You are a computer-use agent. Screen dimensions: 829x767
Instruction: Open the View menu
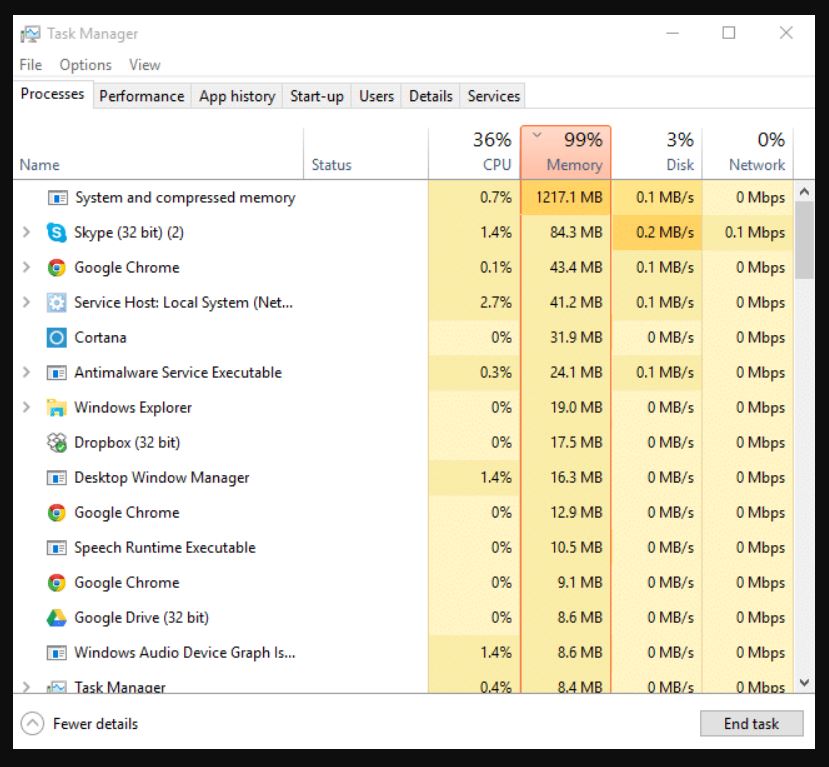(144, 65)
